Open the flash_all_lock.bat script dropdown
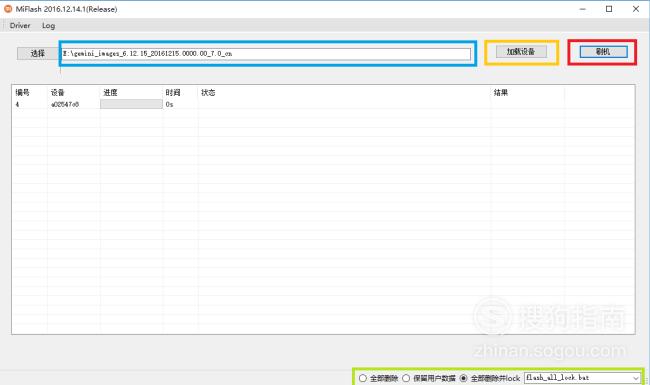The image size is (650, 385). click(x=582, y=378)
